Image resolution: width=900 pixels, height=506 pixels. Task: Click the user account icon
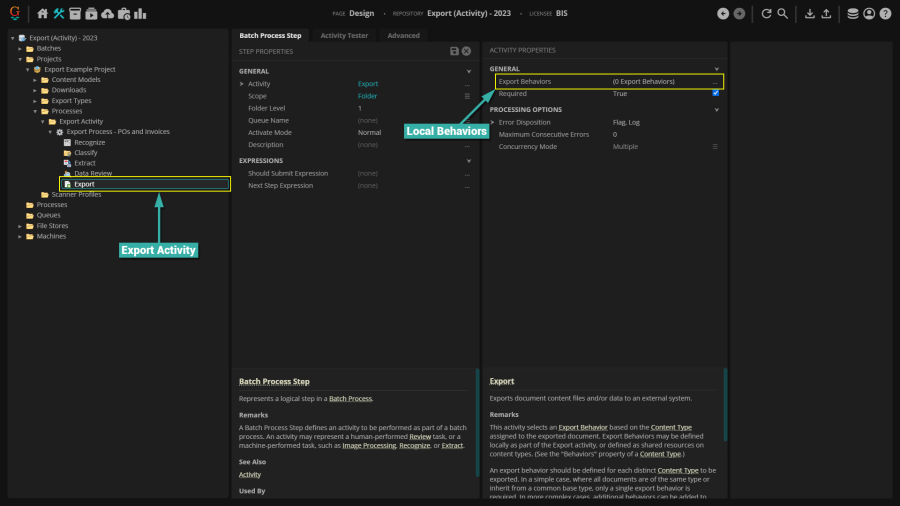coord(868,14)
